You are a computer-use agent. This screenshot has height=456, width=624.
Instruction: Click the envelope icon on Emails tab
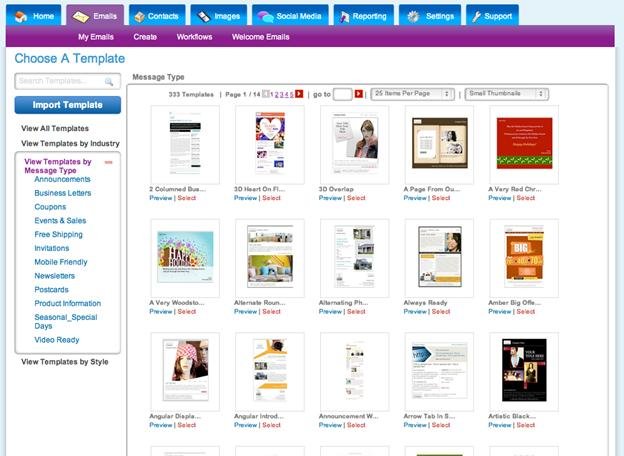(x=80, y=17)
